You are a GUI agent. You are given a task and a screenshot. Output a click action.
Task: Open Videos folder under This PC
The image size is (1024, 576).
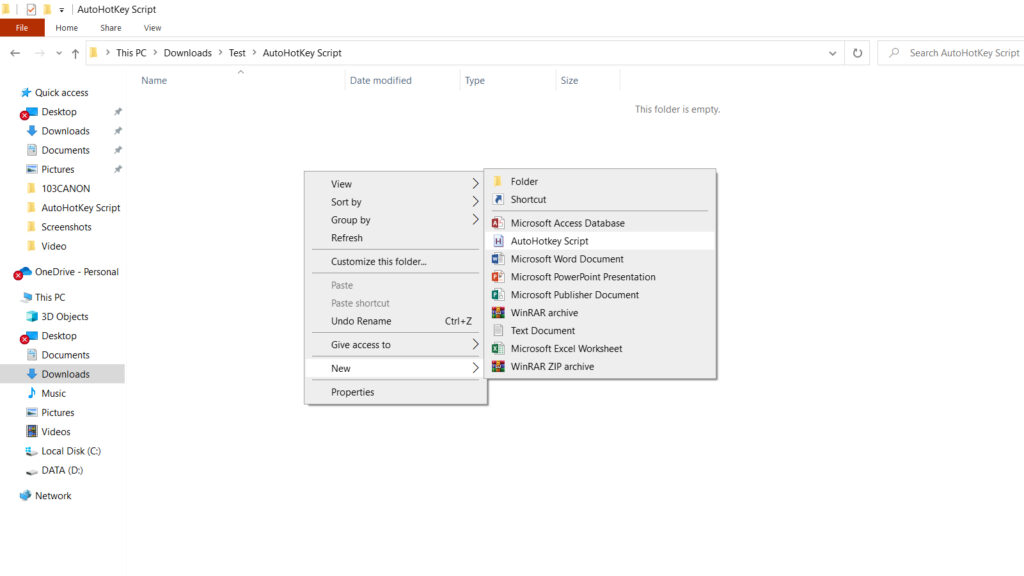click(56, 432)
